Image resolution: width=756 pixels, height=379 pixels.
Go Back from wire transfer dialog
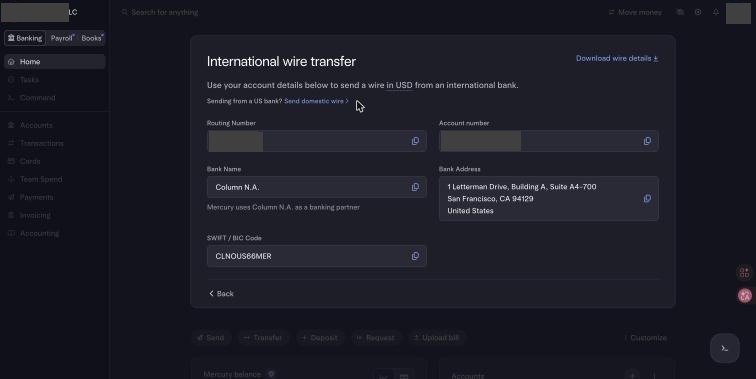[x=221, y=294]
